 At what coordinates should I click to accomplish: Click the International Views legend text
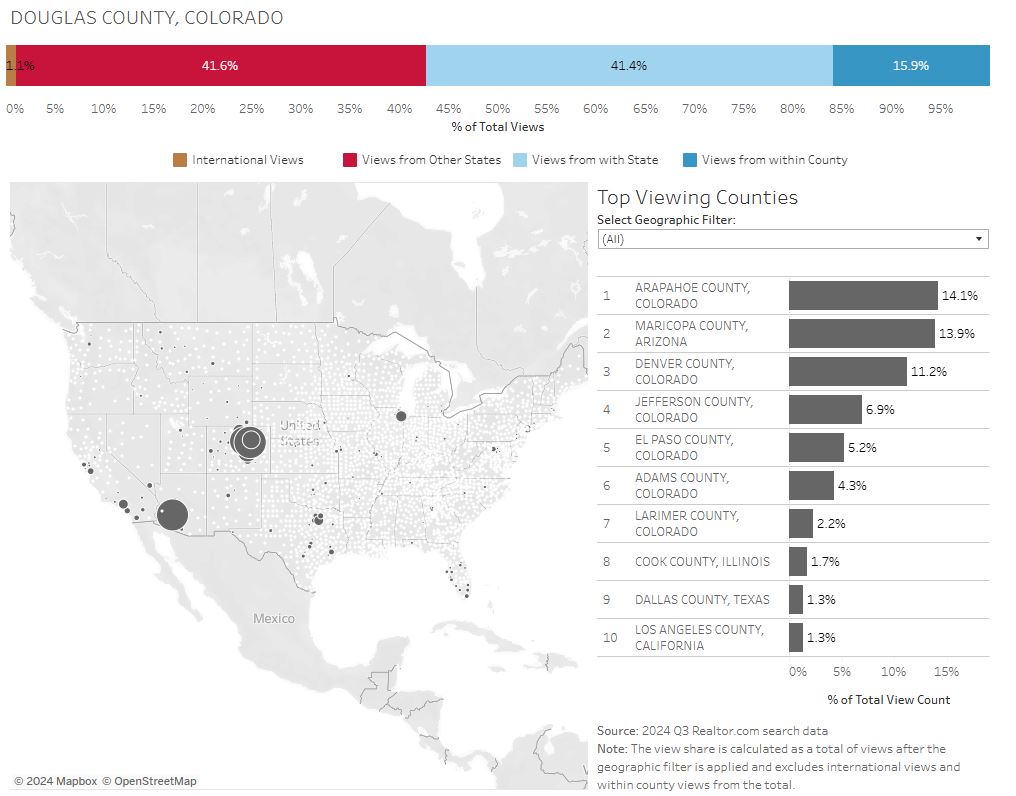coord(248,160)
